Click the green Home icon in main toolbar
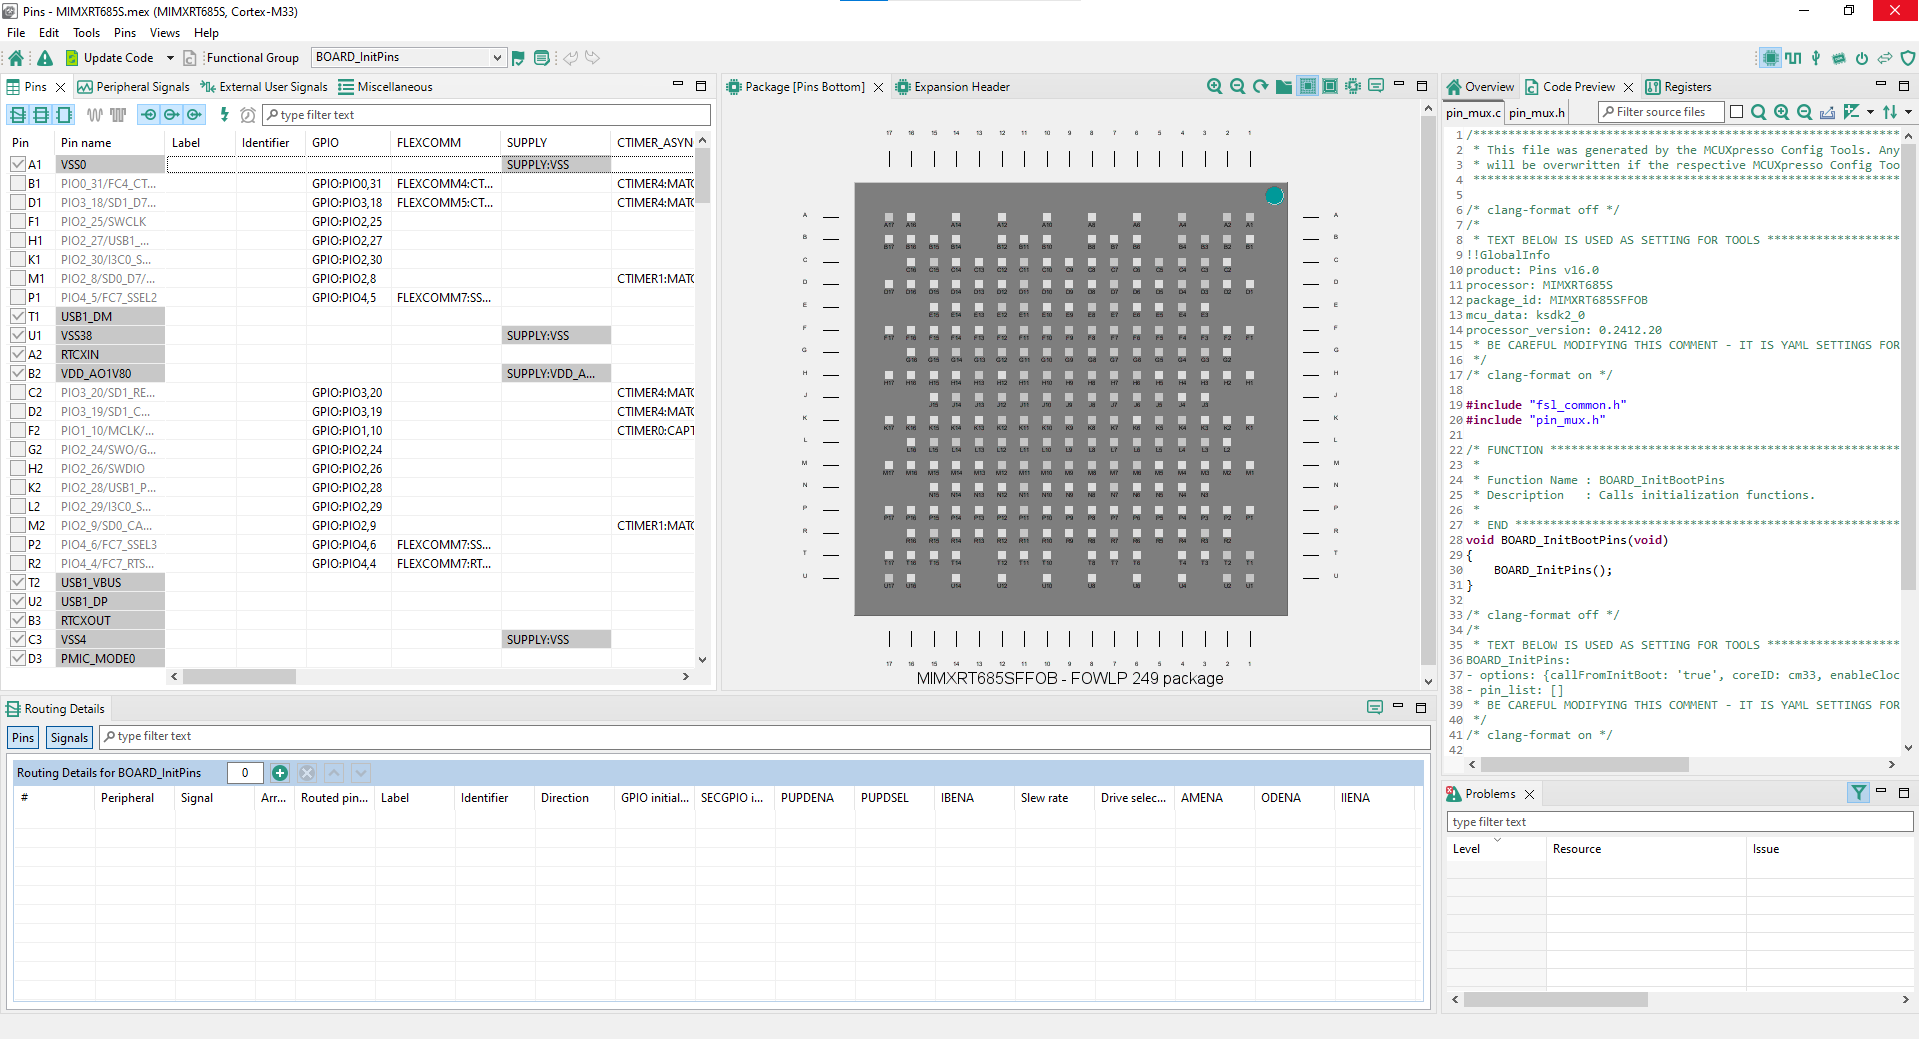The width and height of the screenshot is (1919, 1039). click(16, 58)
